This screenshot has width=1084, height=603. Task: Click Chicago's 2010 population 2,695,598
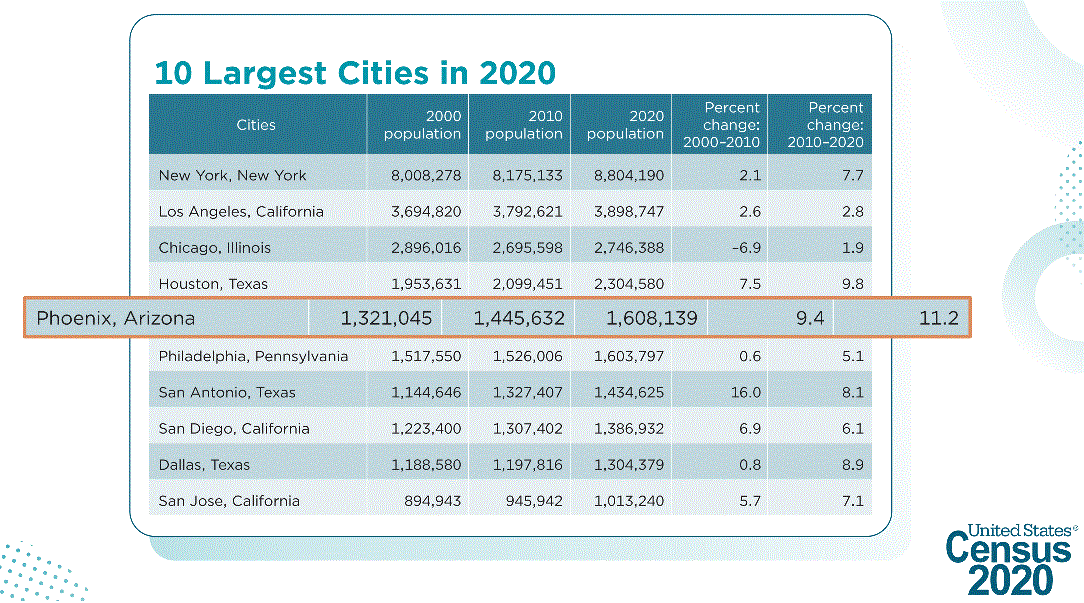tap(527, 248)
